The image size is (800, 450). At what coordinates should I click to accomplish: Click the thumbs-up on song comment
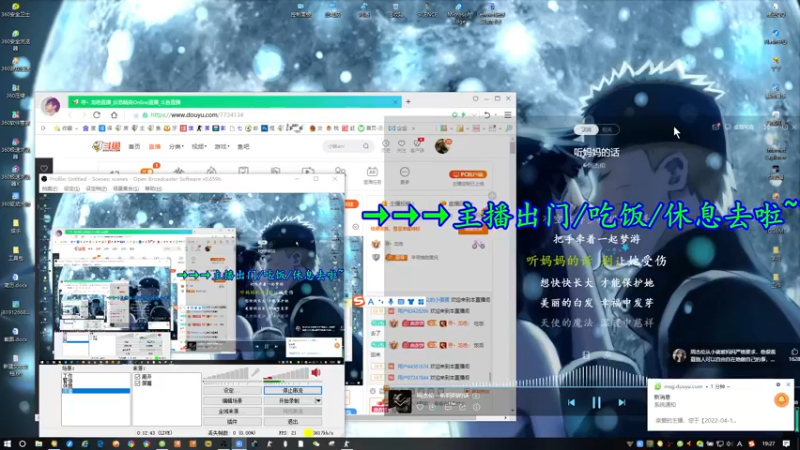tap(794, 352)
